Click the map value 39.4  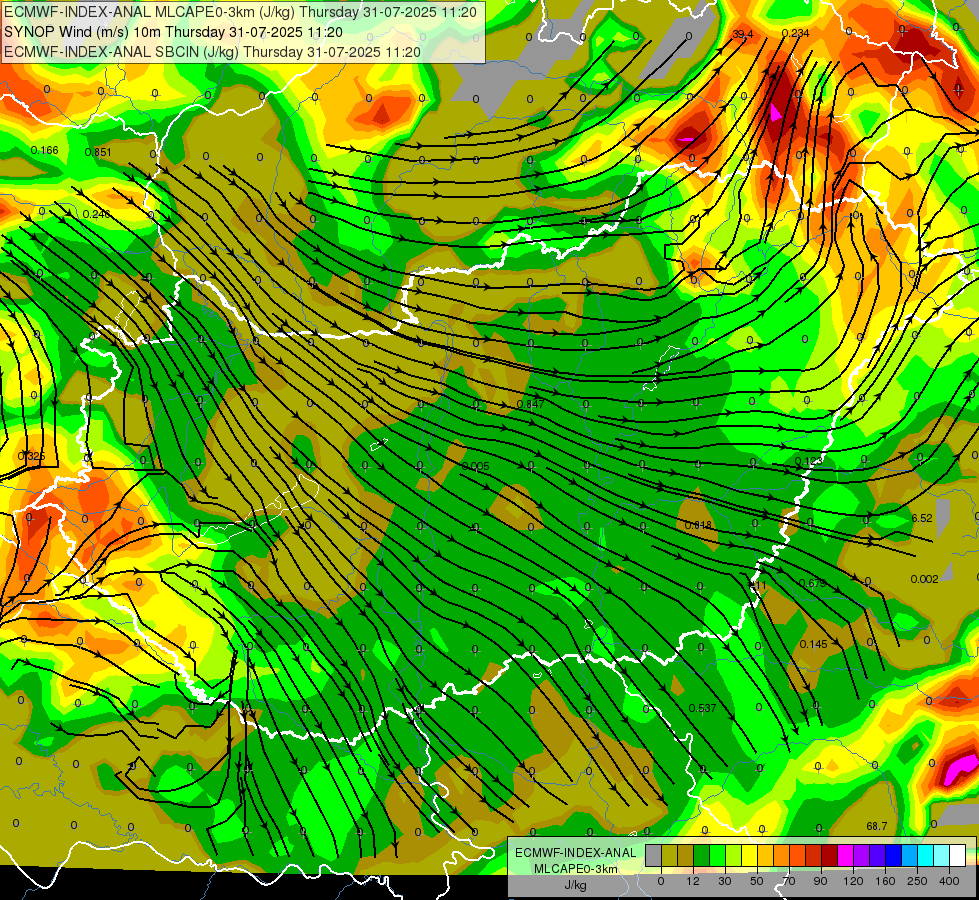coord(742,34)
